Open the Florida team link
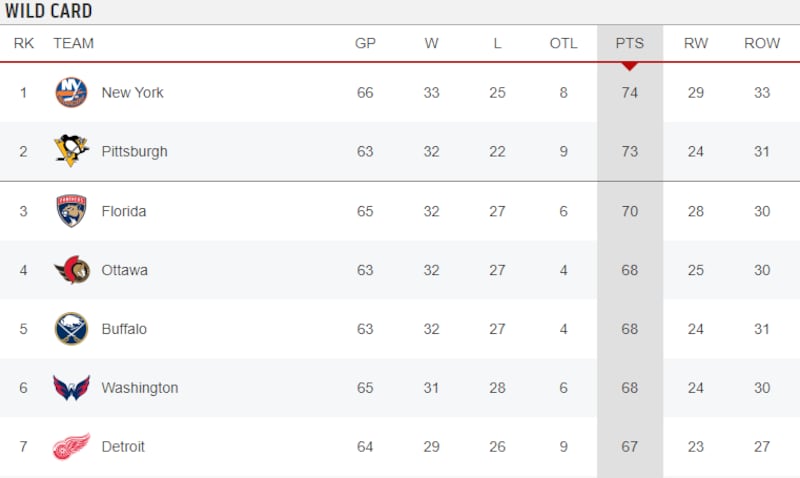Image resolution: width=800 pixels, height=478 pixels. 124,211
